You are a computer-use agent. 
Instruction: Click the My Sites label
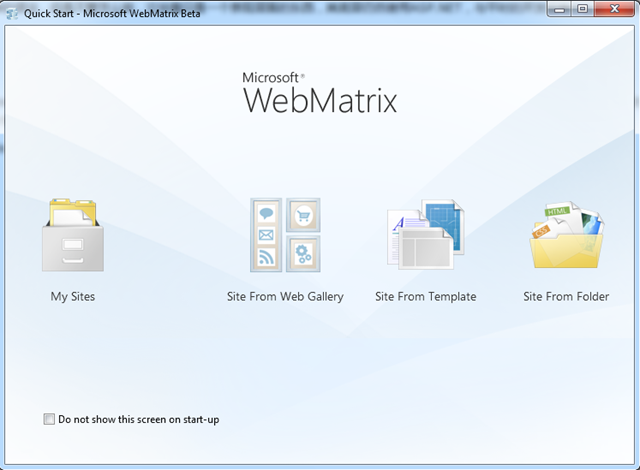pyautogui.click(x=73, y=297)
